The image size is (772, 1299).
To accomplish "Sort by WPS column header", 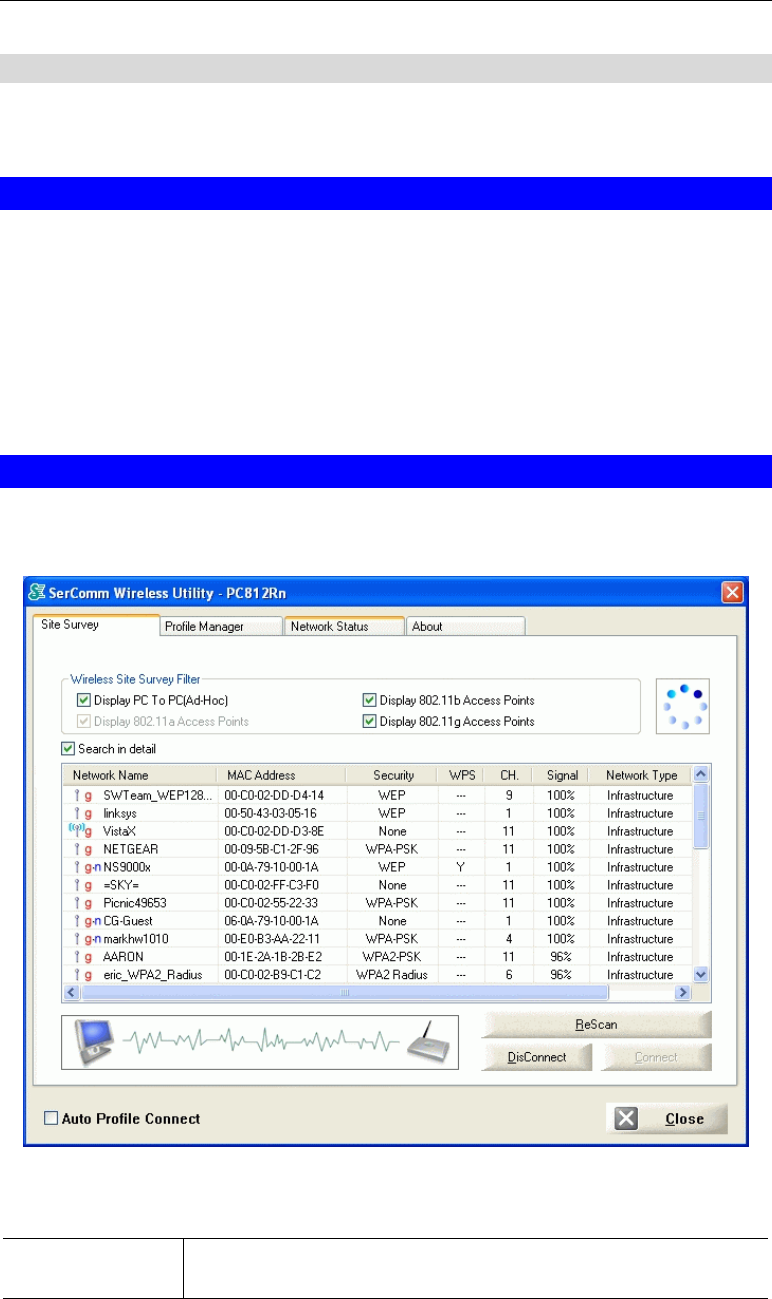I will (x=460, y=775).
